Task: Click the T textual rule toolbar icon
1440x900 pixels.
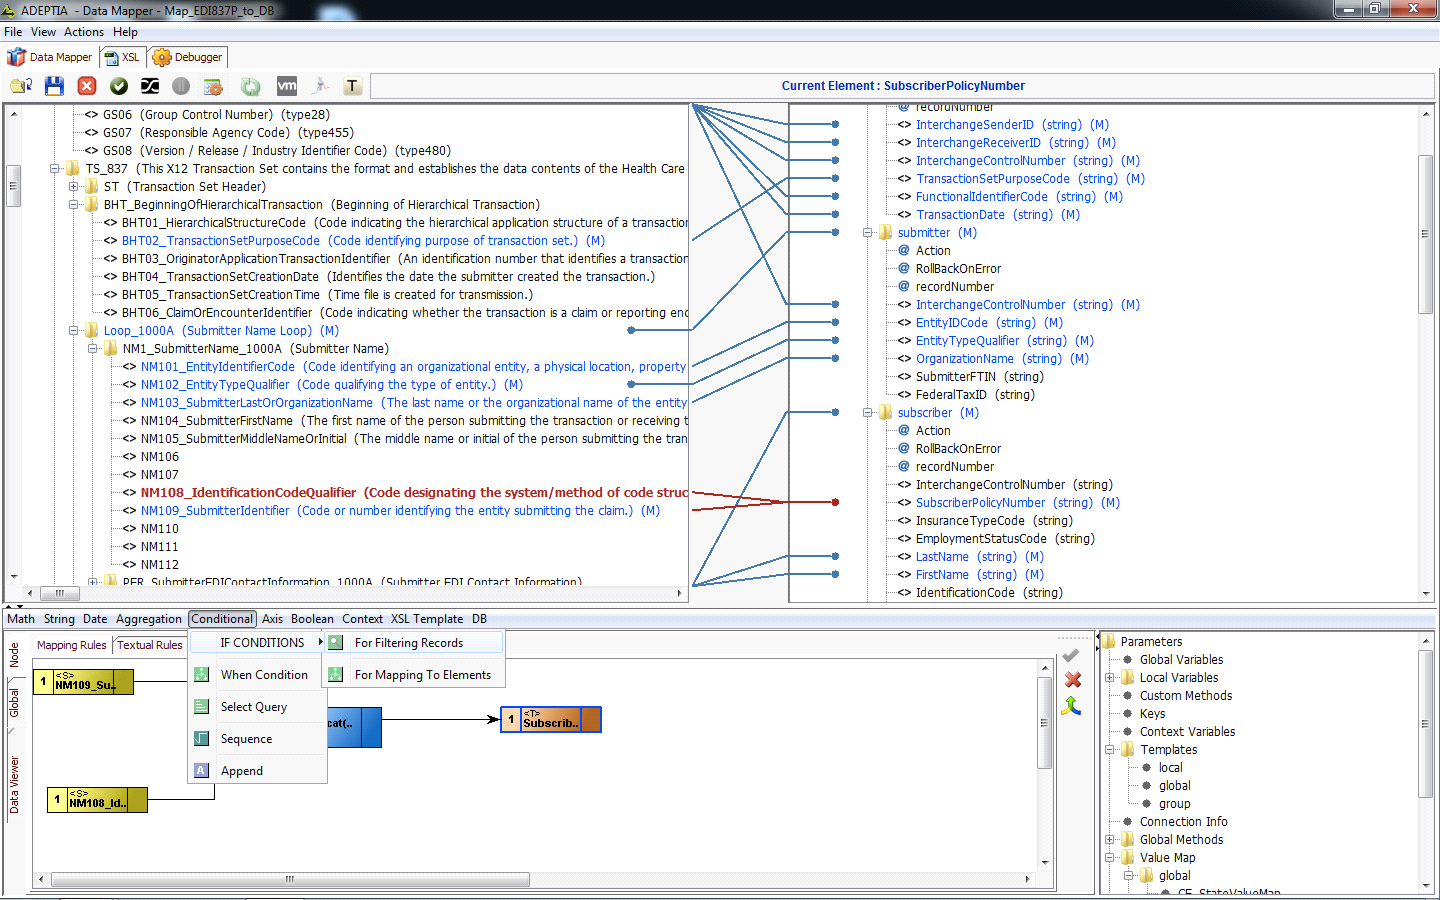Action: click(x=352, y=86)
